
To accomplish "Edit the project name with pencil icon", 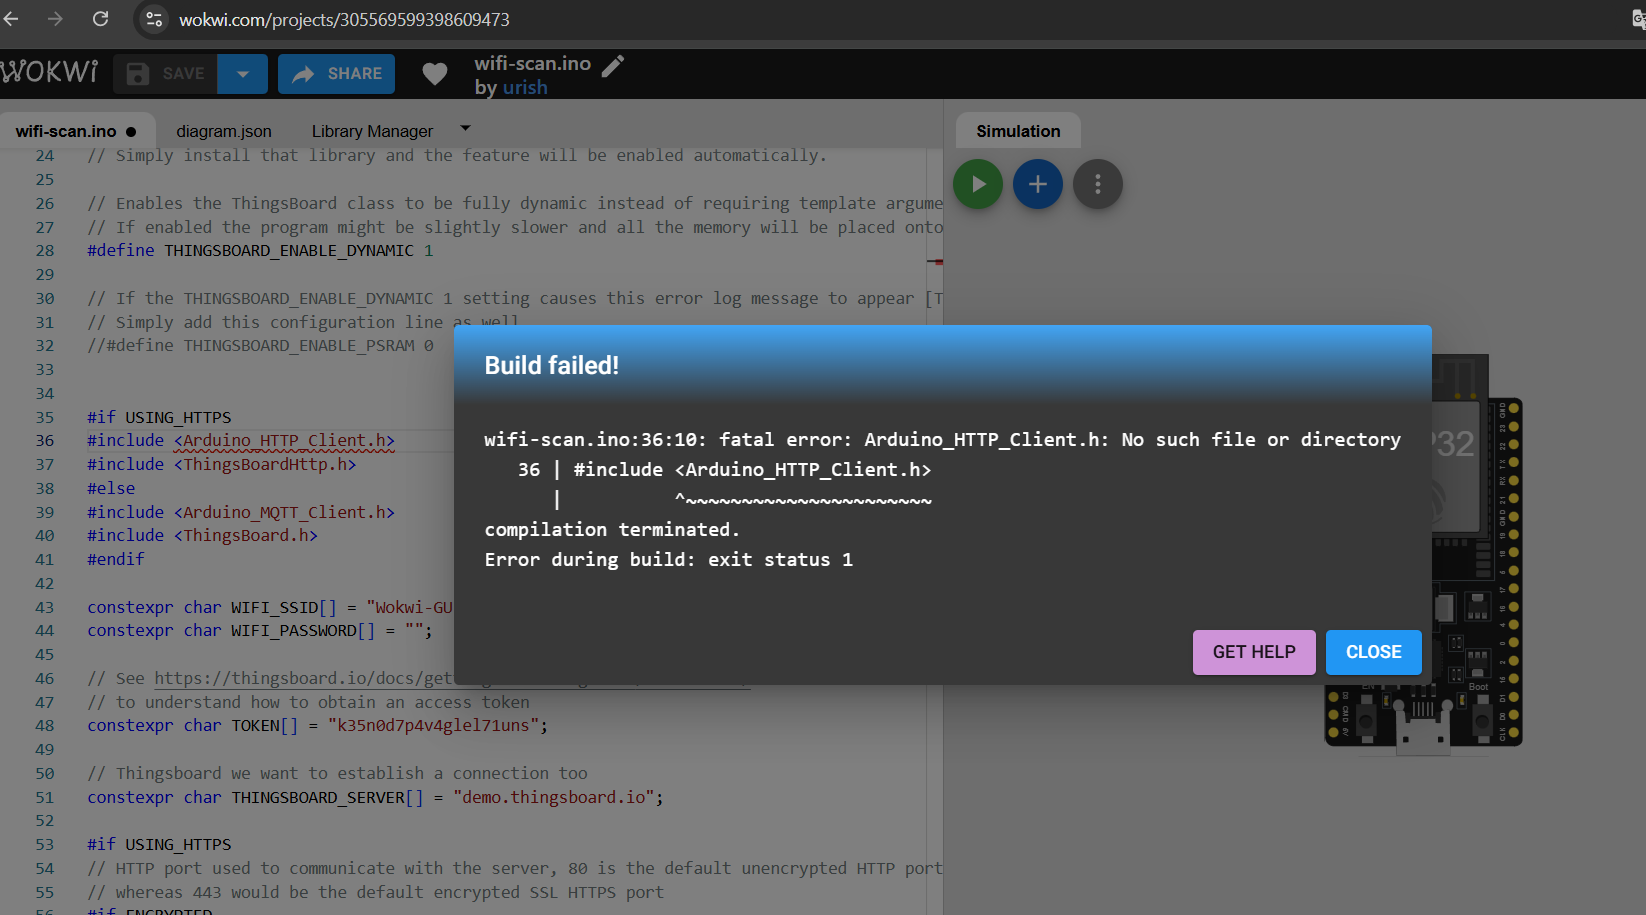I will 612,66.
